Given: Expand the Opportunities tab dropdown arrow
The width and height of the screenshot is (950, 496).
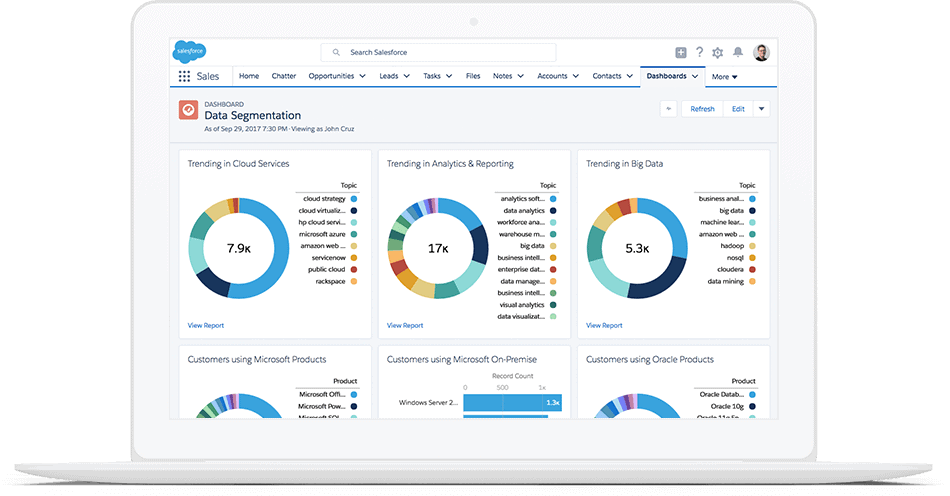Looking at the screenshot, I should point(362,76).
